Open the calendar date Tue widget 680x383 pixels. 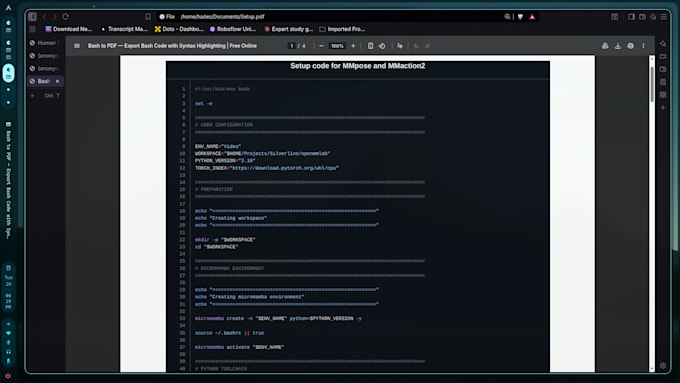[8, 281]
